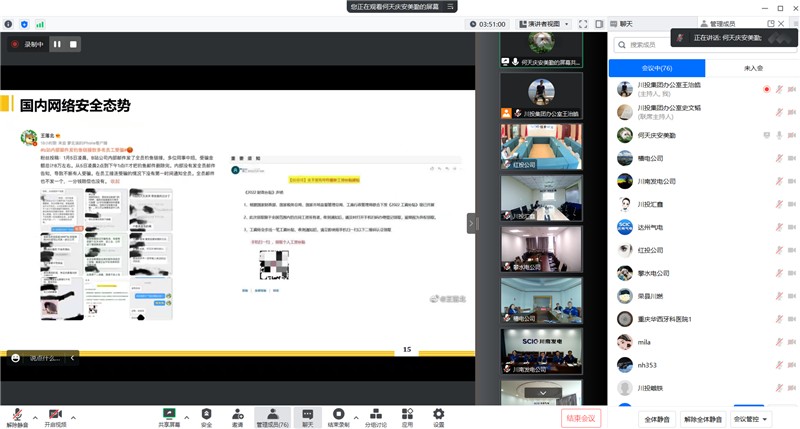Image resolution: width=800 pixels, height=429 pixels.
Task: Click the 管理成员(76) toolbar icon
Action: (272, 413)
